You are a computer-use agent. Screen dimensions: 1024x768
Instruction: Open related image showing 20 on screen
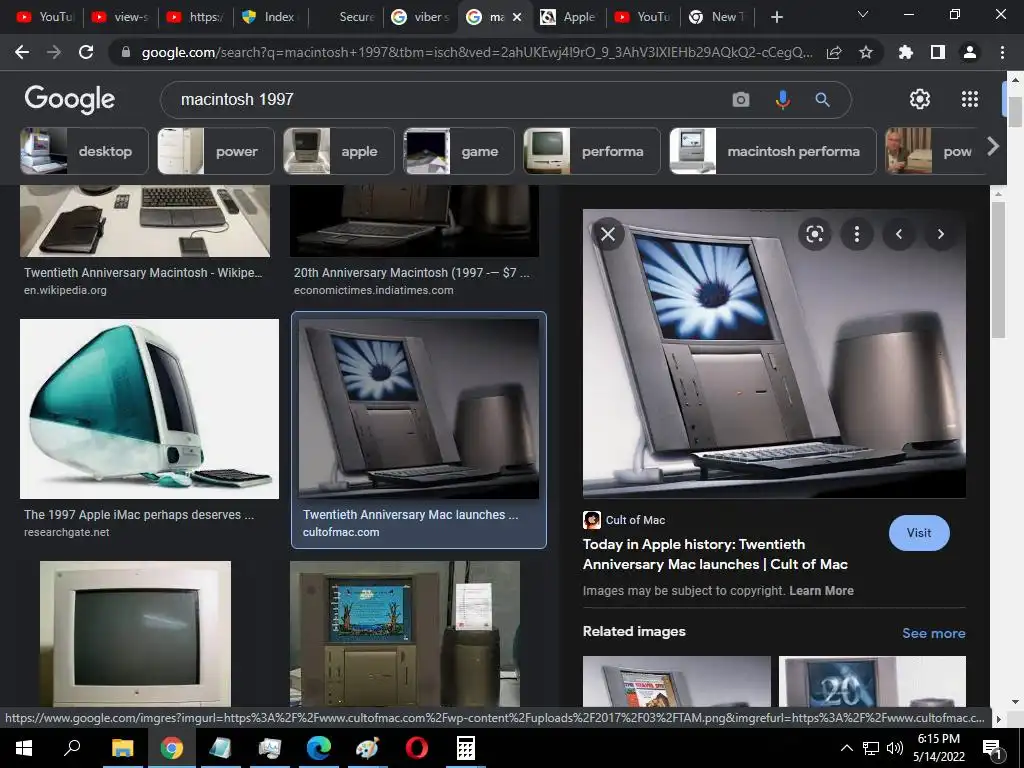pyautogui.click(x=872, y=681)
